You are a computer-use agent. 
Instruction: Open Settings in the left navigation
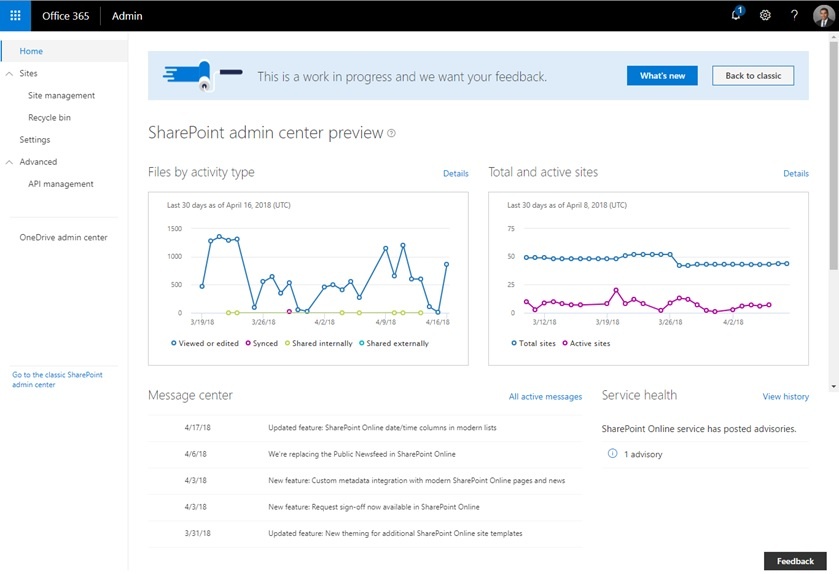[x=35, y=140]
